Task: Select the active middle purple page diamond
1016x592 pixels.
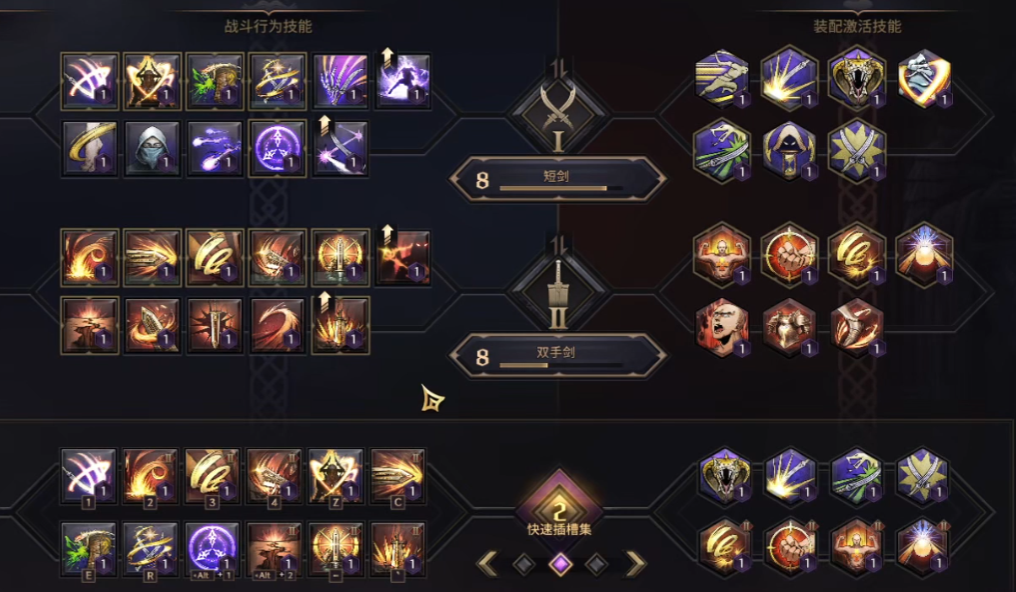Action: tap(560, 564)
